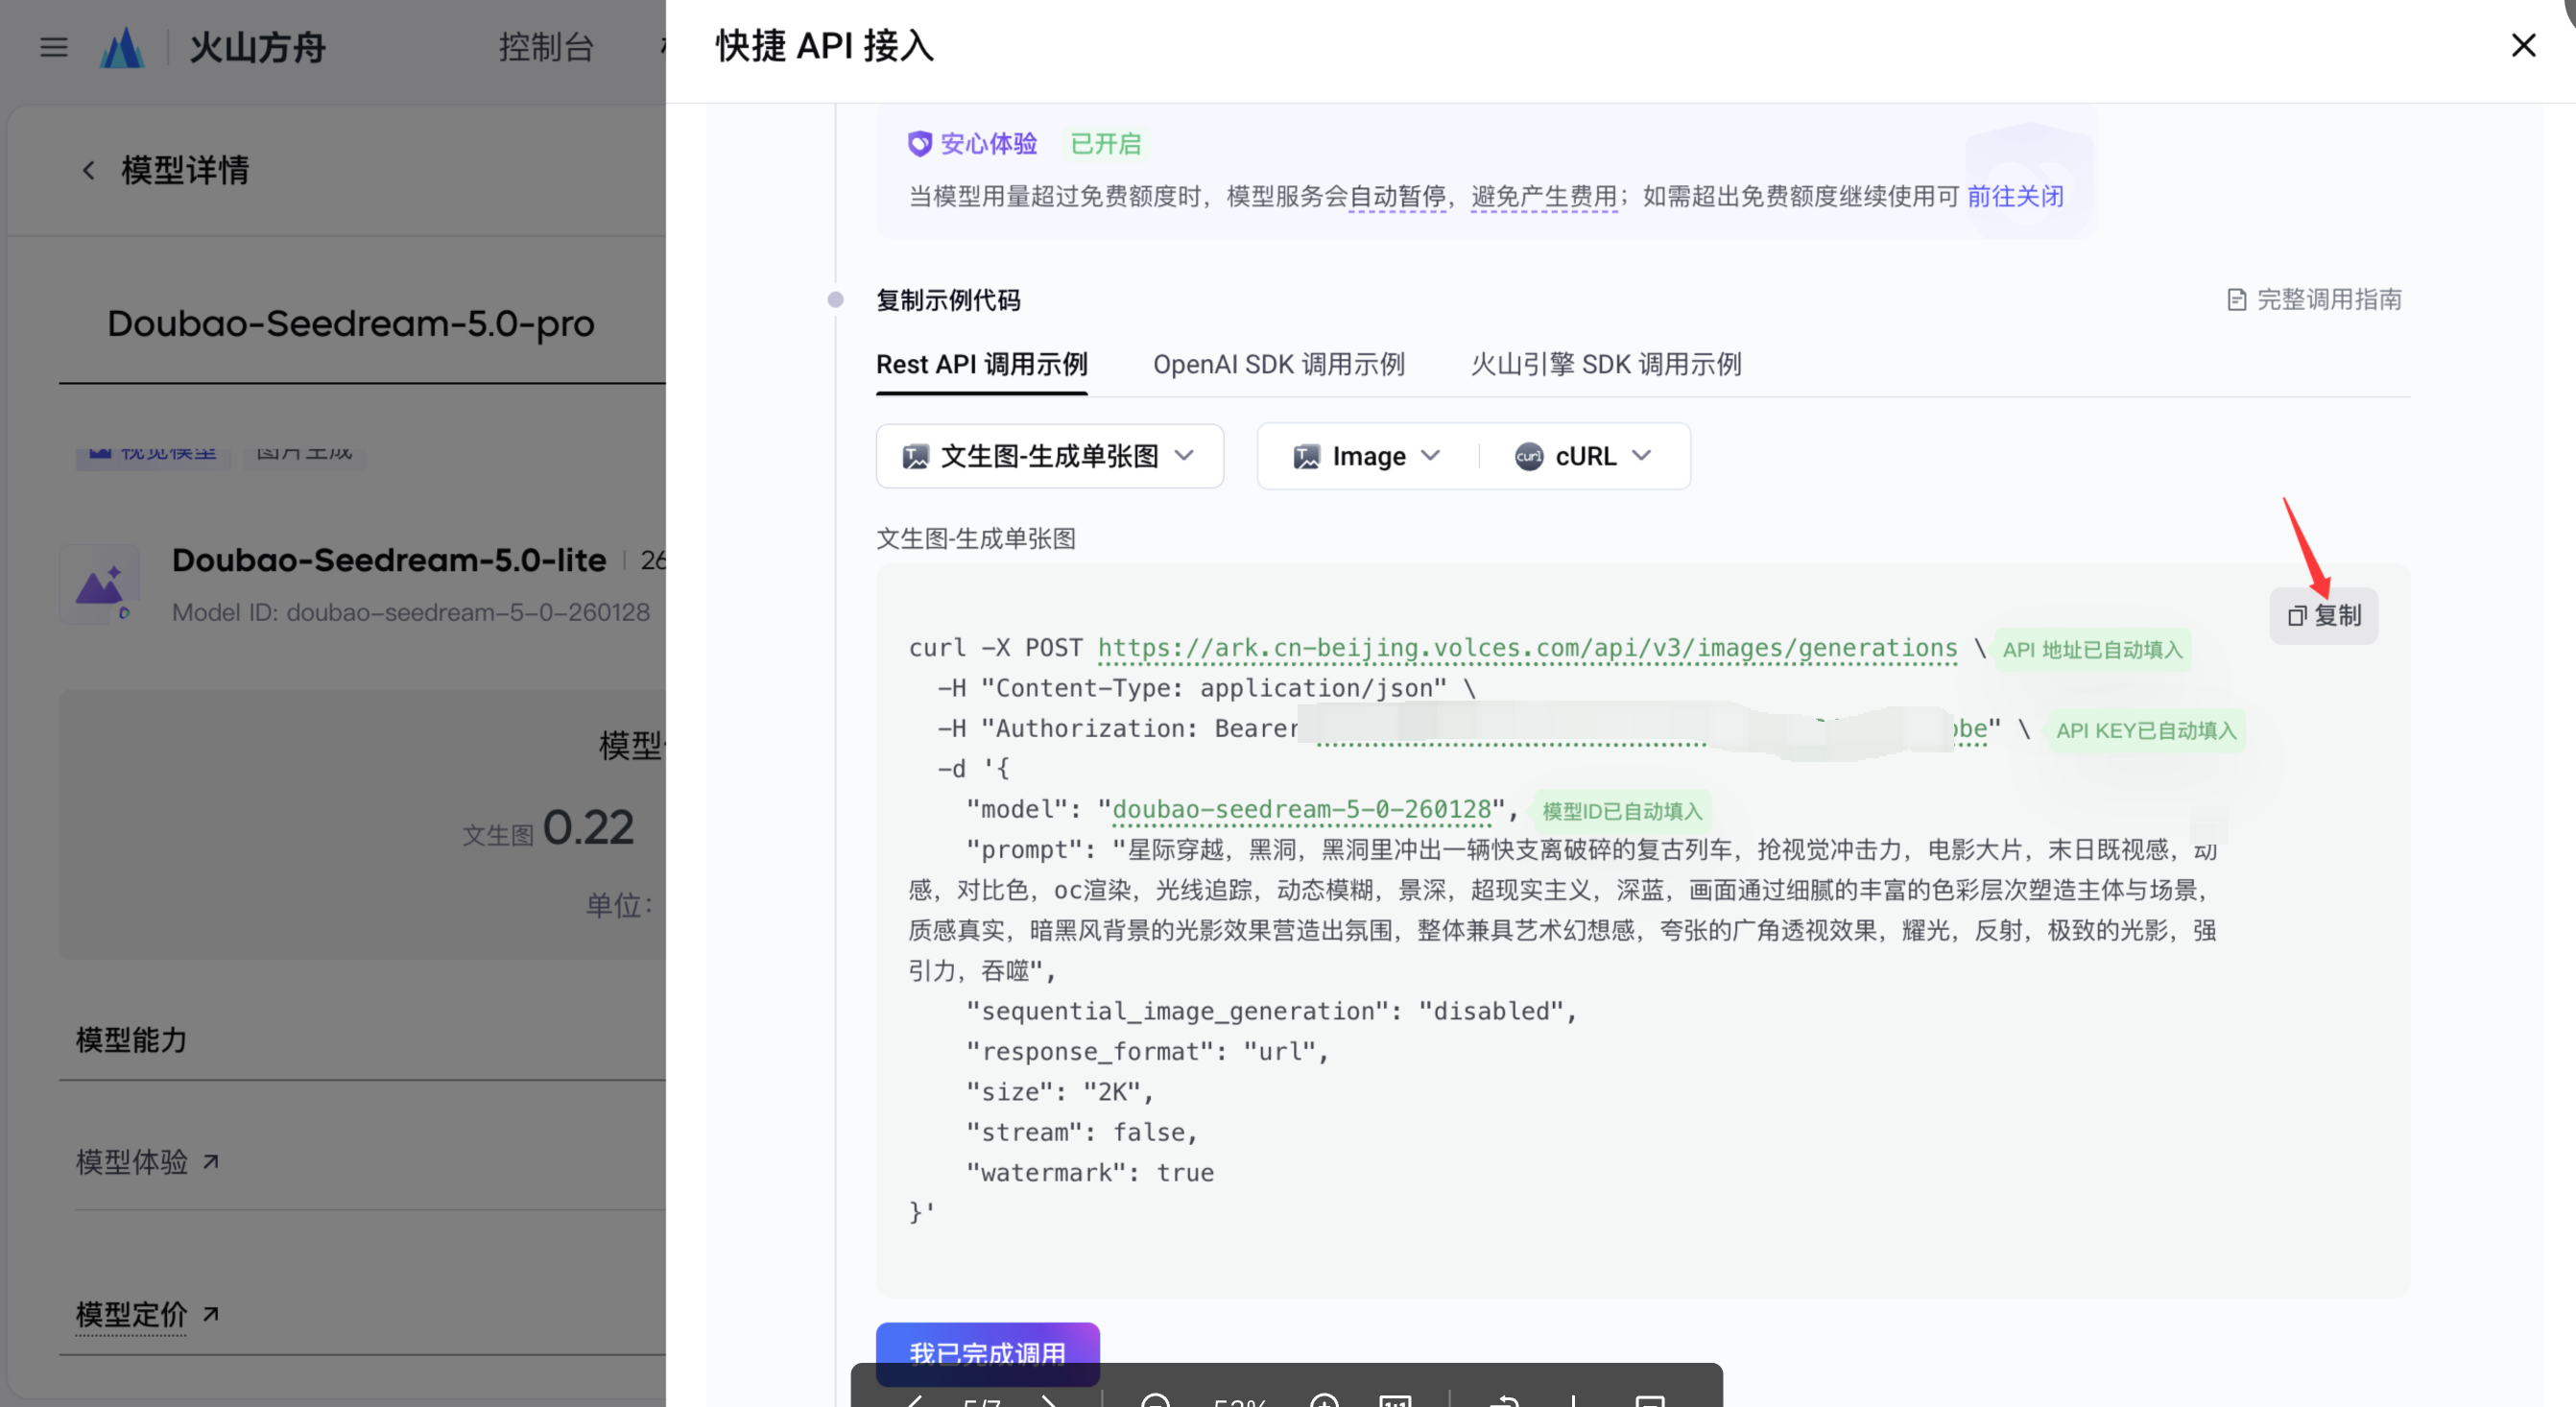Screen dimensions: 2576x1407
Task: Click the Content-Type header code line
Action: click(x=1206, y=688)
